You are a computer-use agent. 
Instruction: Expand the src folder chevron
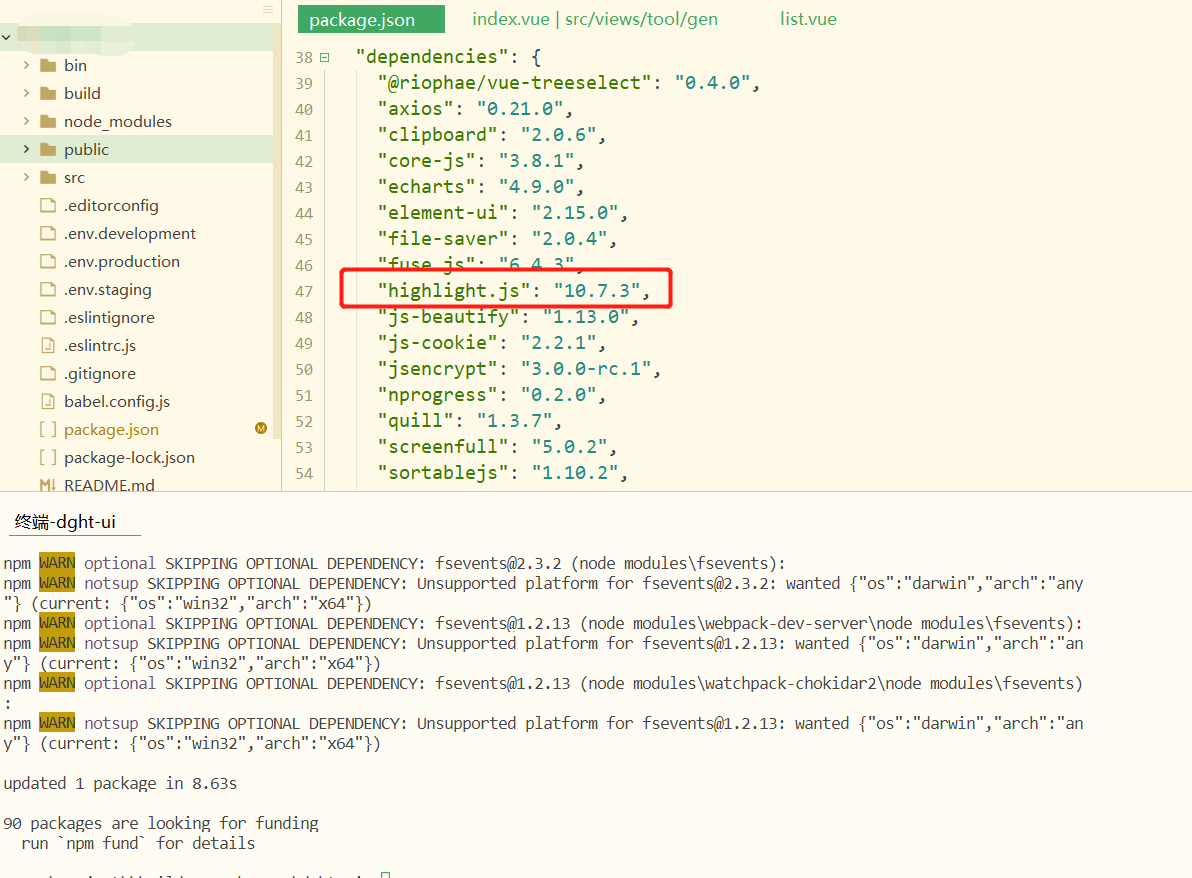pyautogui.click(x=27, y=178)
